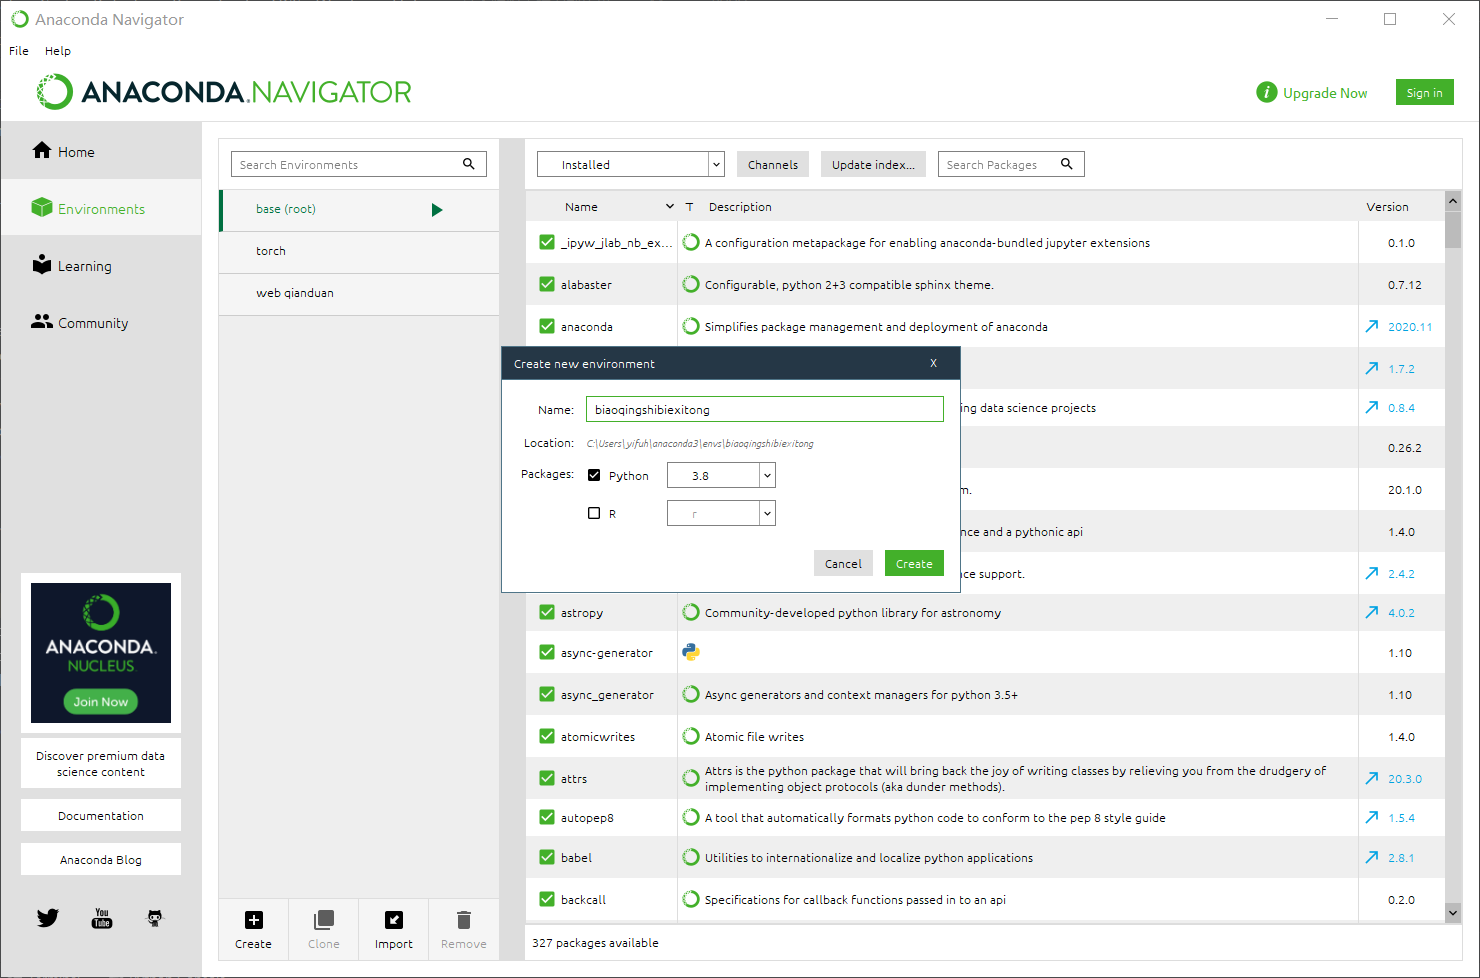This screenshot has width=1480, height=978.
Task: Click the package list scroll up arrow
Action: (1453, 201)
